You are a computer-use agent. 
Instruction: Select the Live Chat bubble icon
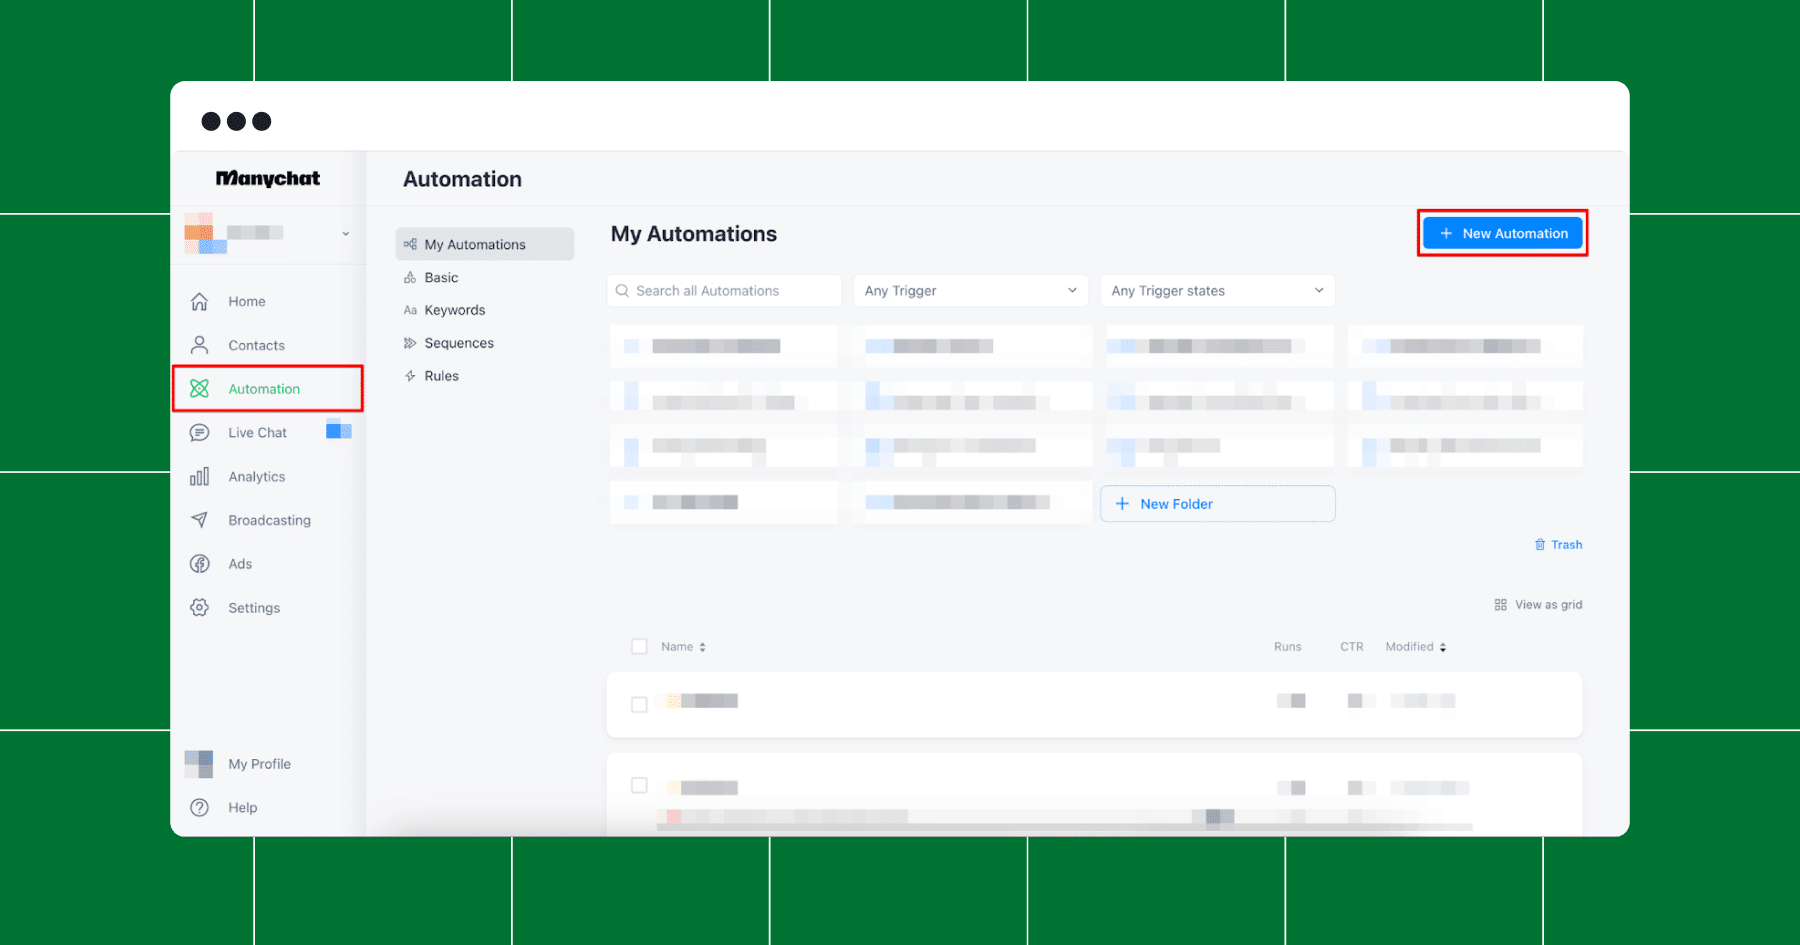tap(199, 433)
